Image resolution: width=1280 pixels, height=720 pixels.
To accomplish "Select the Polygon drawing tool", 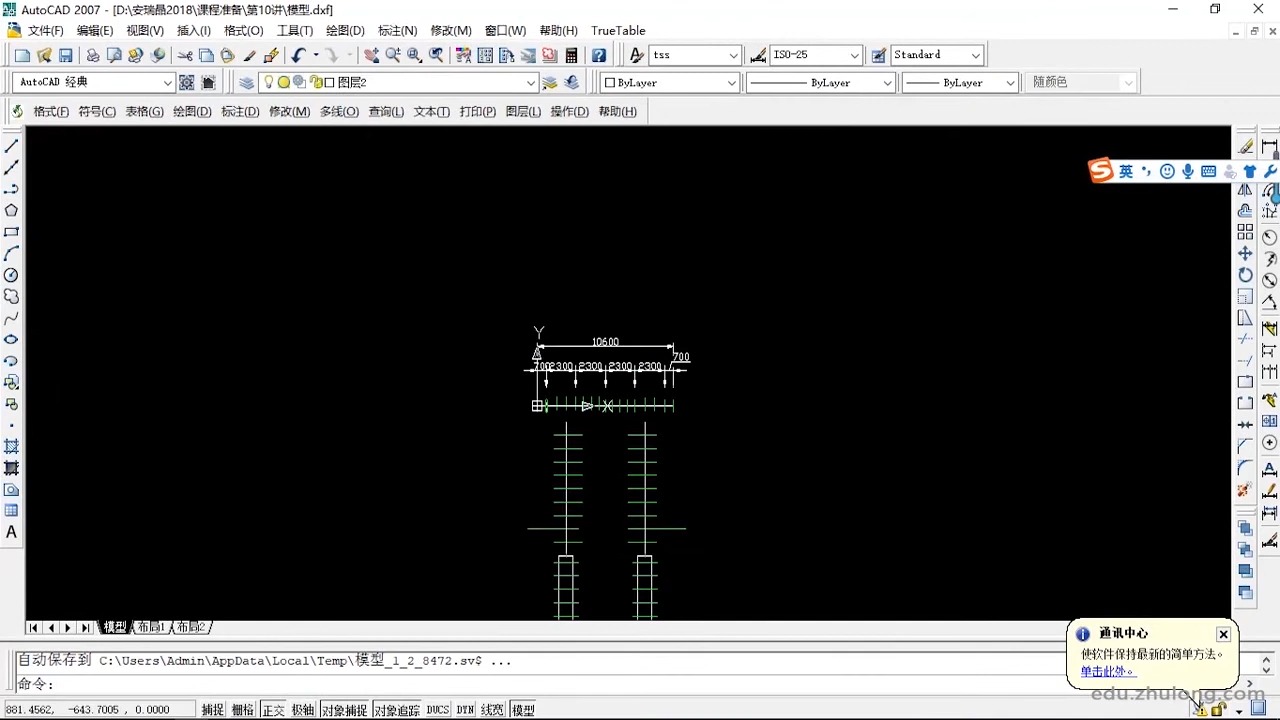I will pos(12,210).
